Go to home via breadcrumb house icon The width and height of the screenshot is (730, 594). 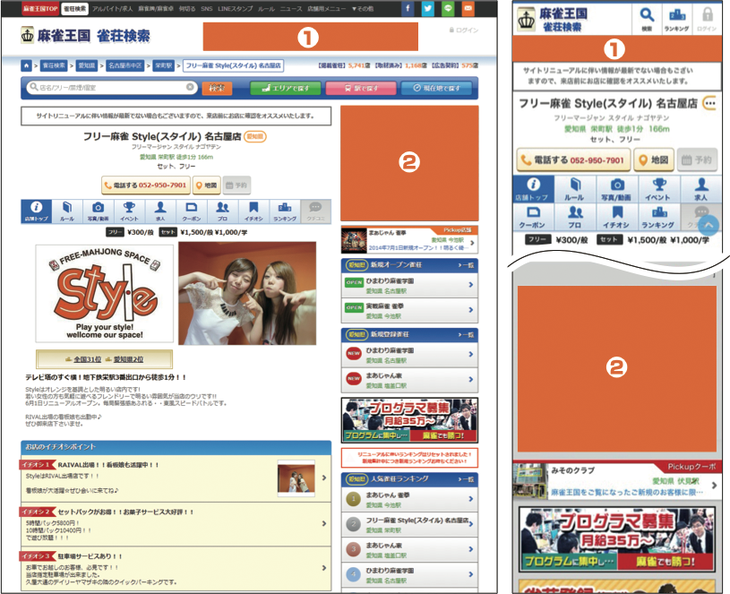[27, 66]
